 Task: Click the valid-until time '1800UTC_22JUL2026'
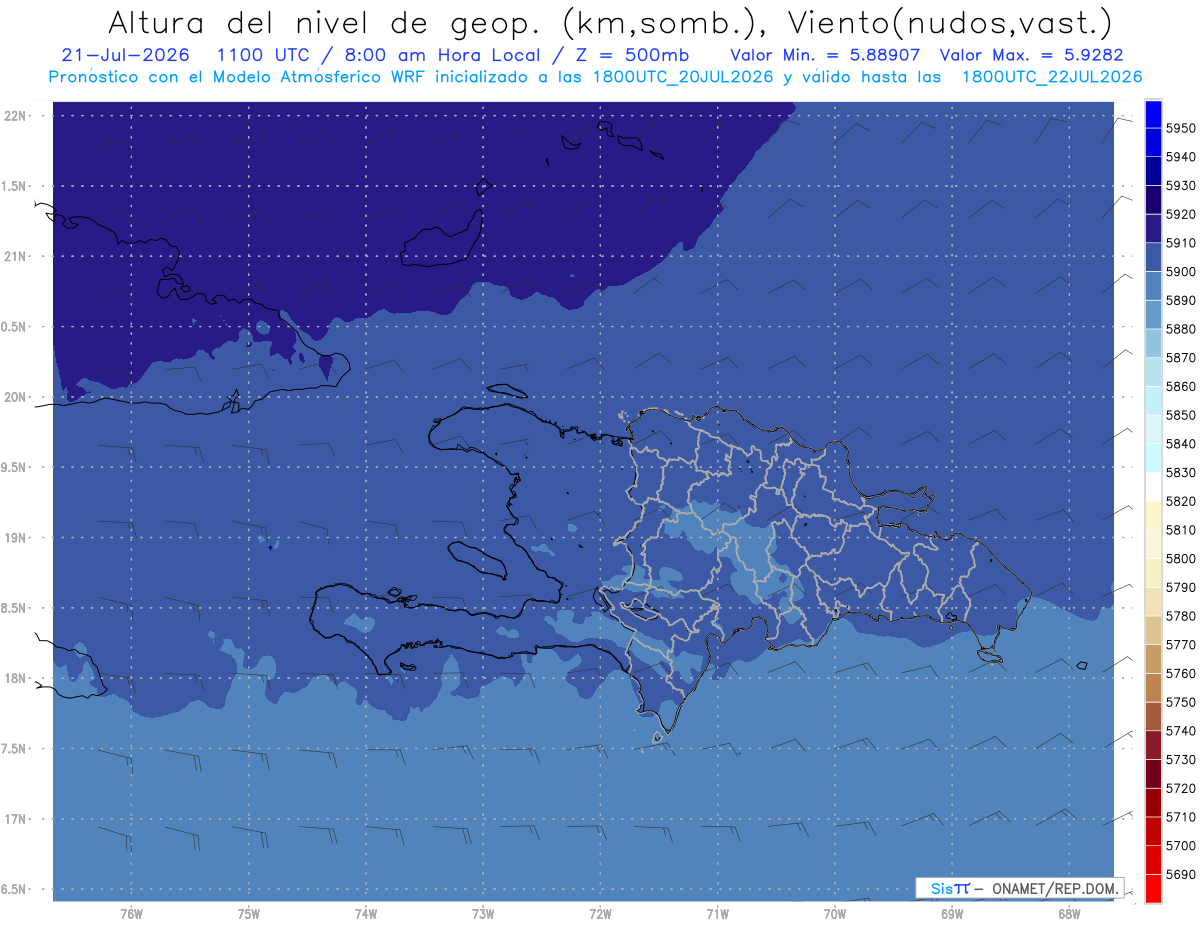pos(1051,77)
